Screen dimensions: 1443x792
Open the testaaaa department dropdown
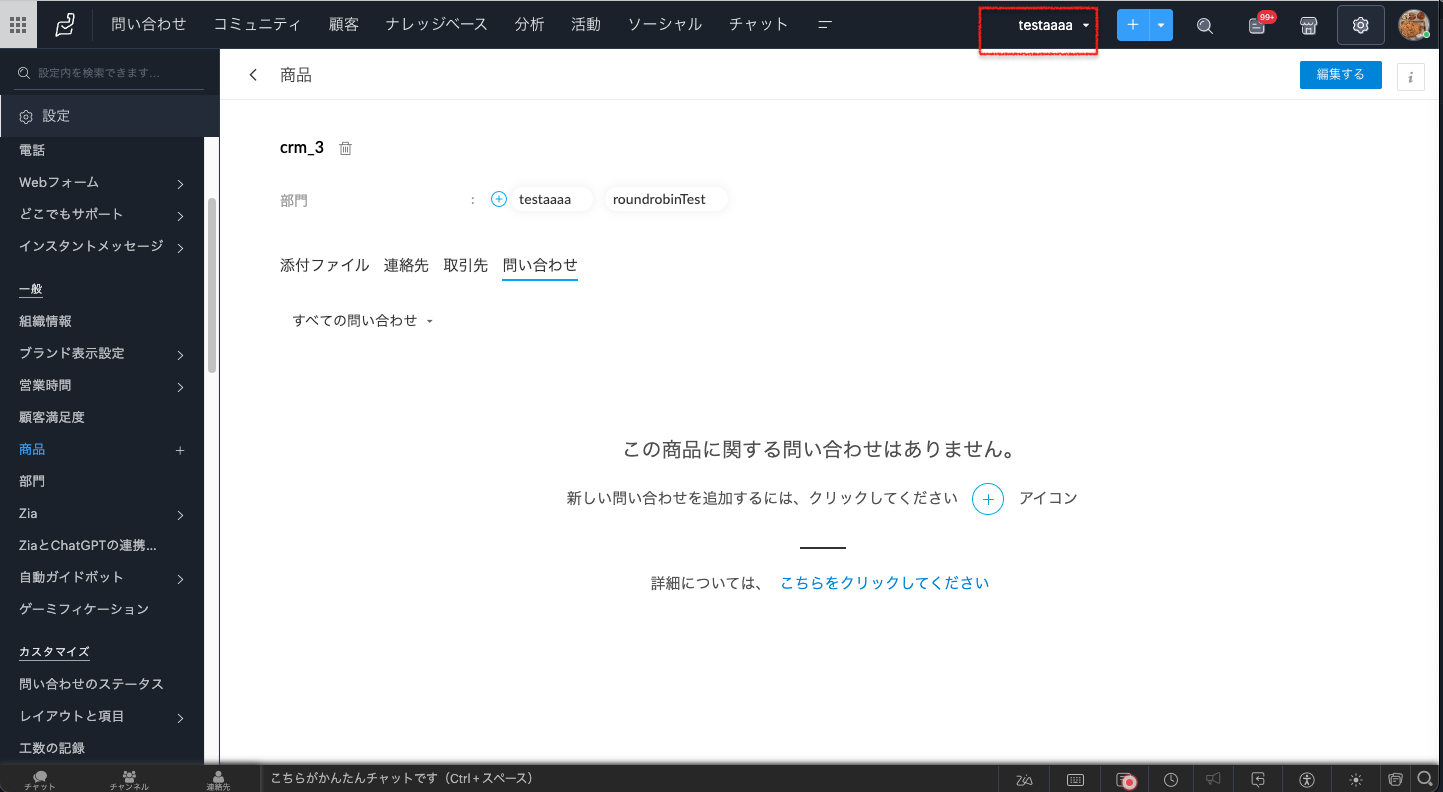pyautogui.click(x=1051, y=26)
